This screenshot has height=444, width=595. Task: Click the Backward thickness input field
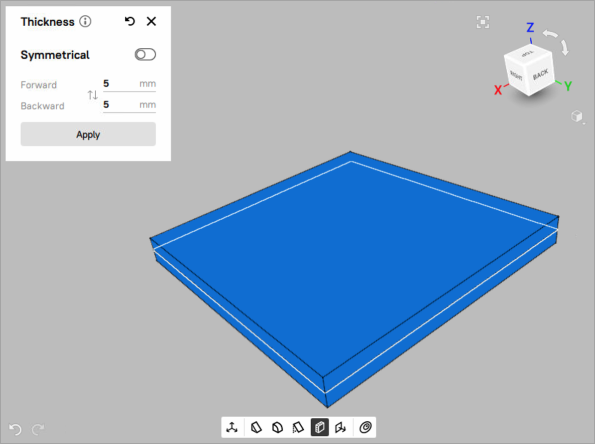pos(129,105)
